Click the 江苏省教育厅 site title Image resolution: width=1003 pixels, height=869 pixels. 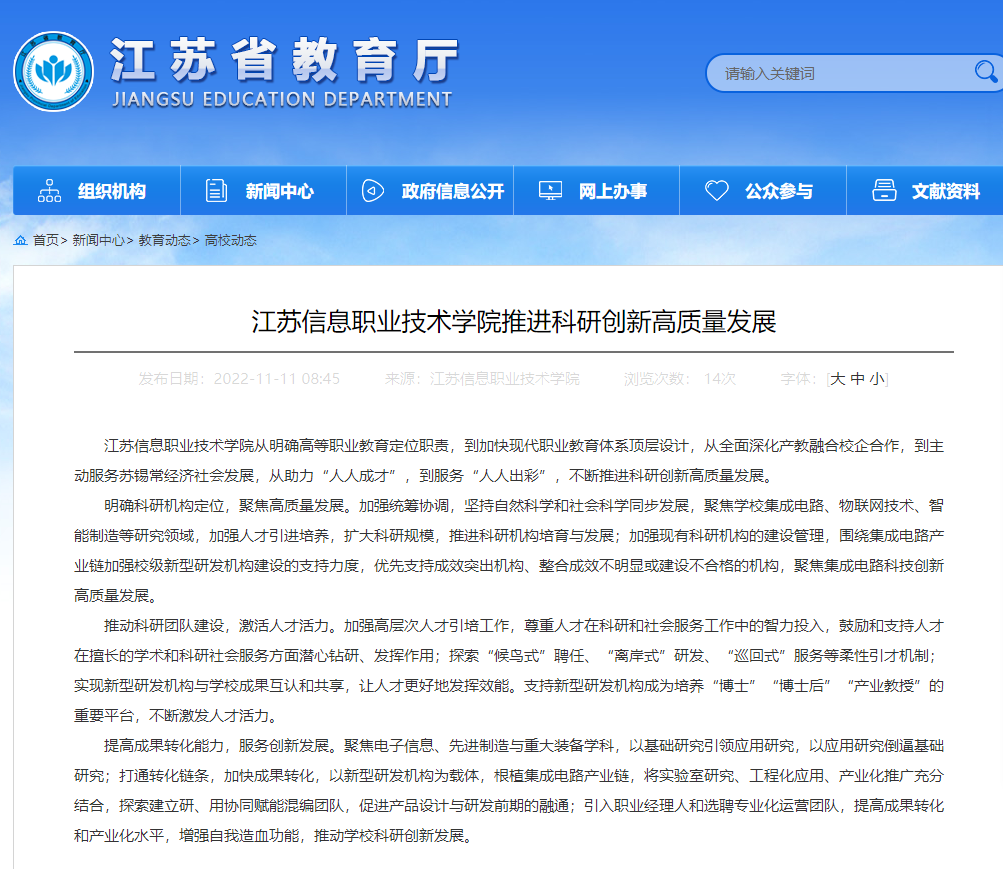tap(285, 60)
